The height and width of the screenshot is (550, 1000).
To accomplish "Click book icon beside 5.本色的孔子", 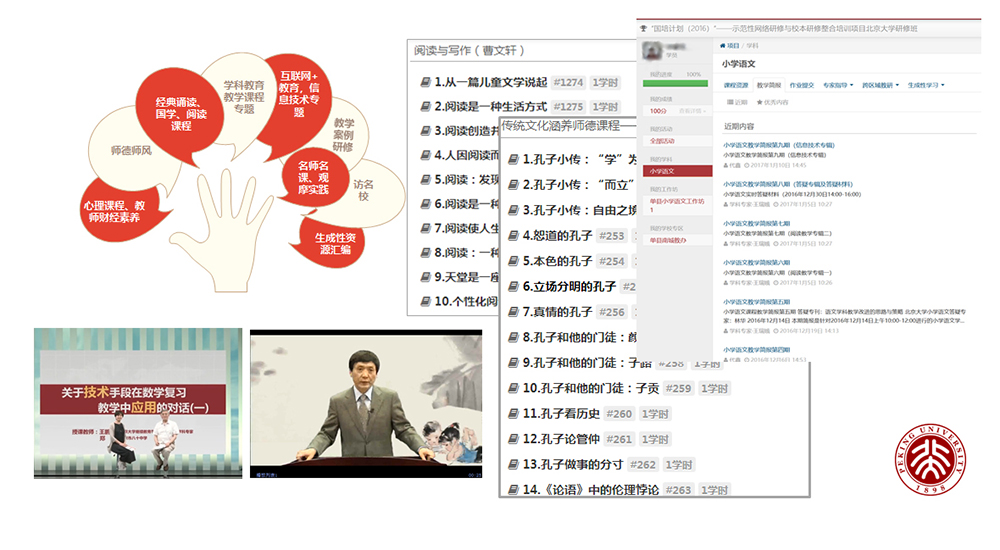I will click(513, 262).
